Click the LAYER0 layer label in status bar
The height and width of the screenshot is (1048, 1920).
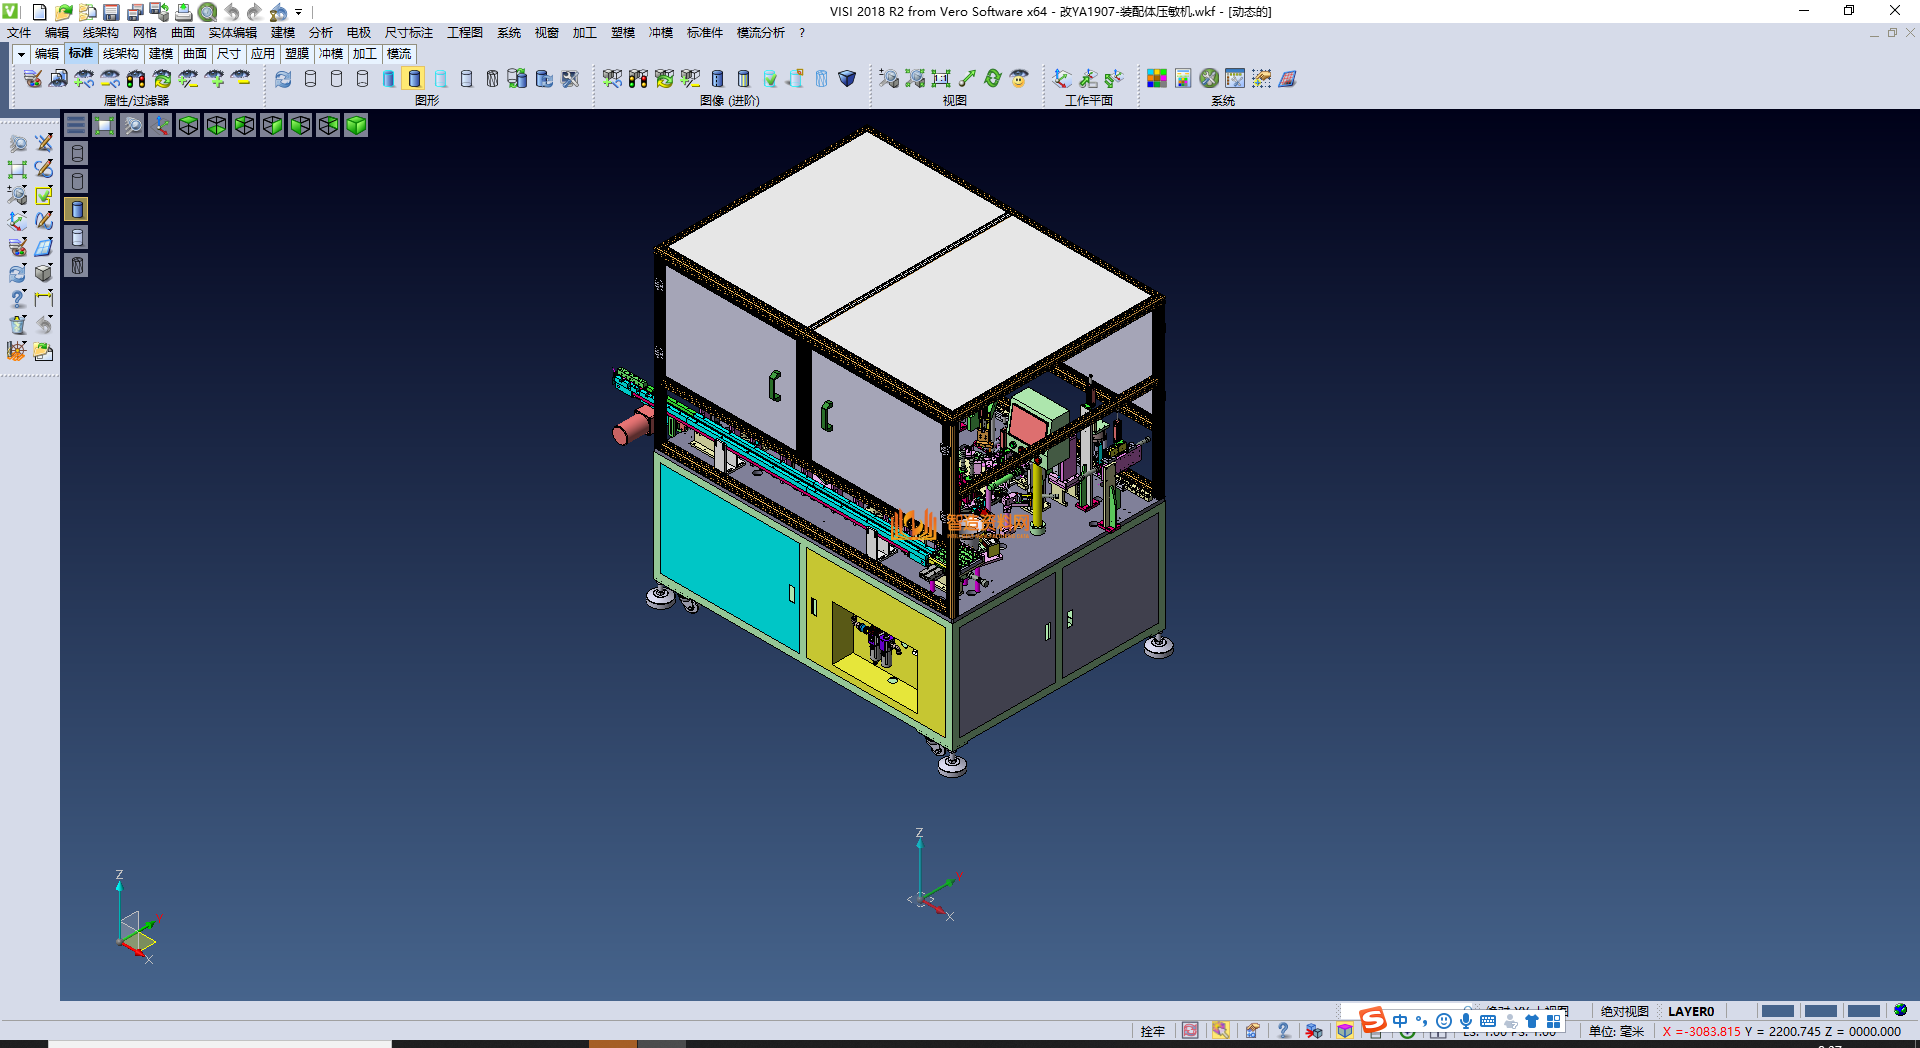coord(1690,1011)
